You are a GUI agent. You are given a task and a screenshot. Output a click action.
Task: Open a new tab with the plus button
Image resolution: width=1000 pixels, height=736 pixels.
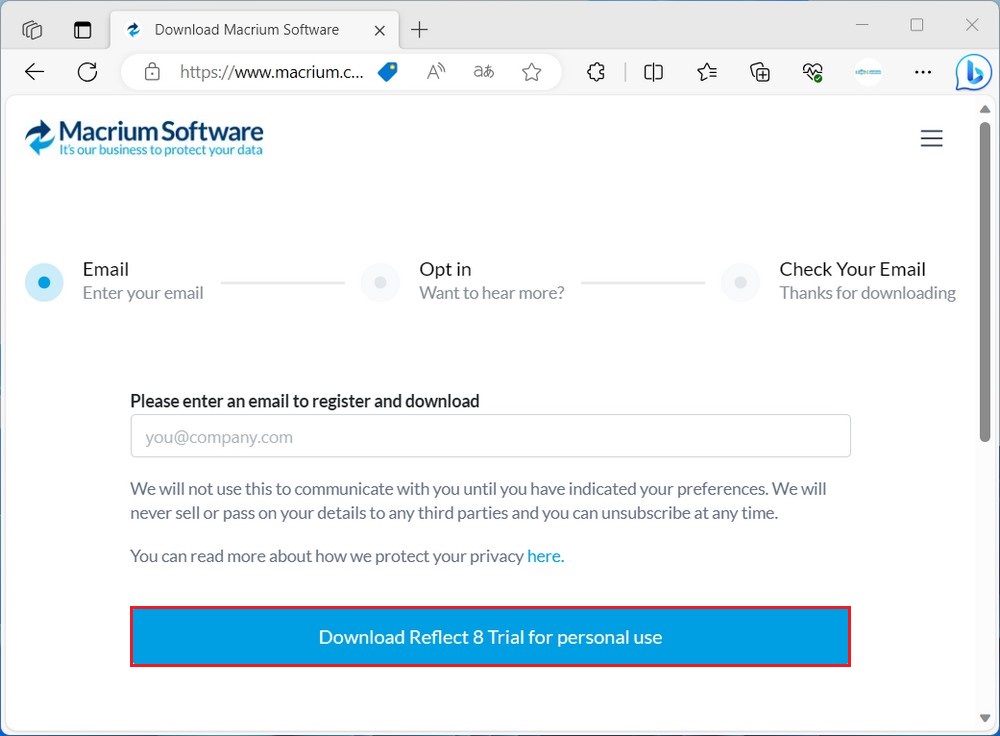click(x=420, y=29)
